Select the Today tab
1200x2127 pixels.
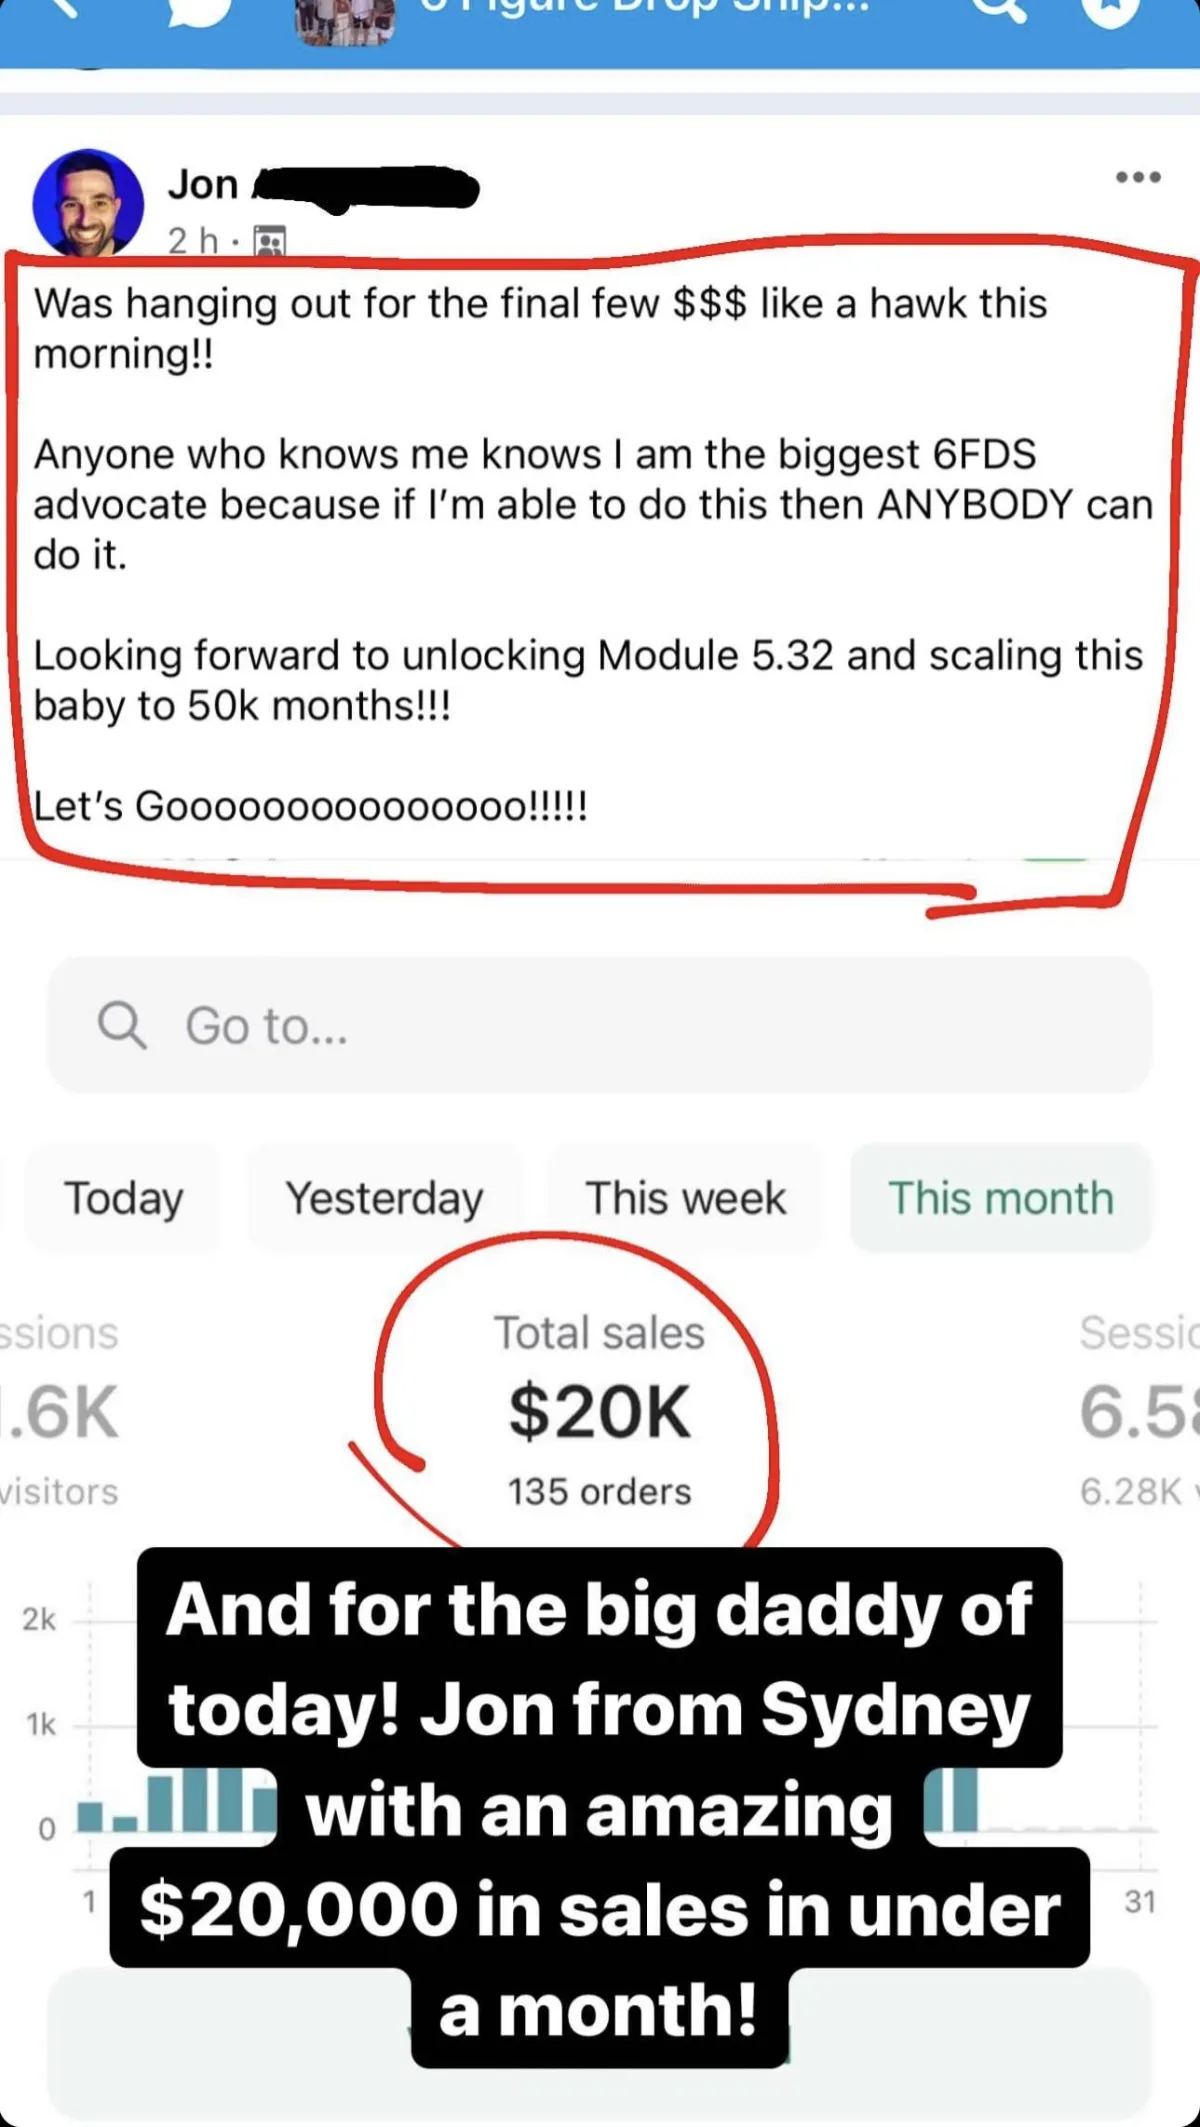123,1198
